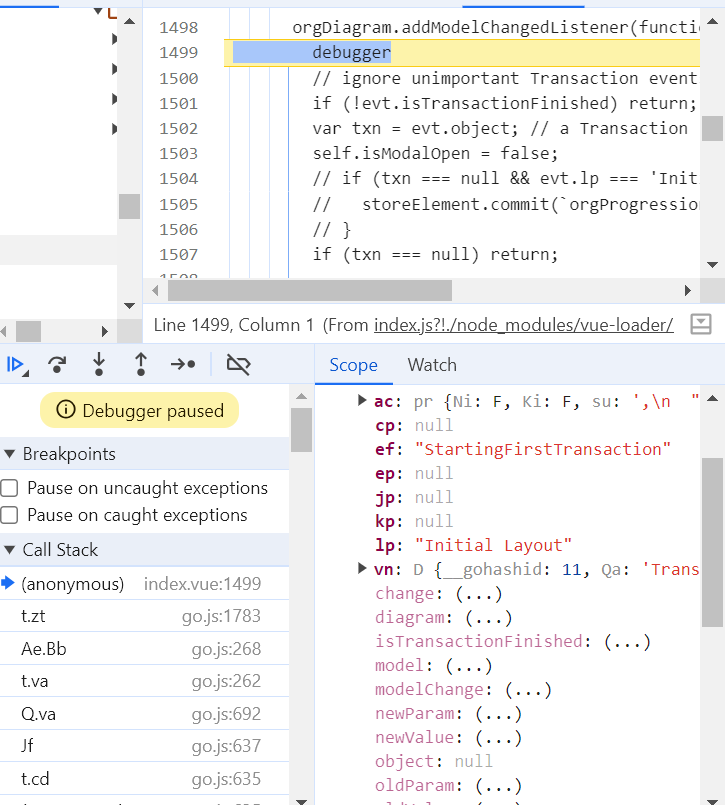The height and width of the screenshot is (805, 725).
Task: Switch to the Watch tab
Action: [x=432, y=365]
